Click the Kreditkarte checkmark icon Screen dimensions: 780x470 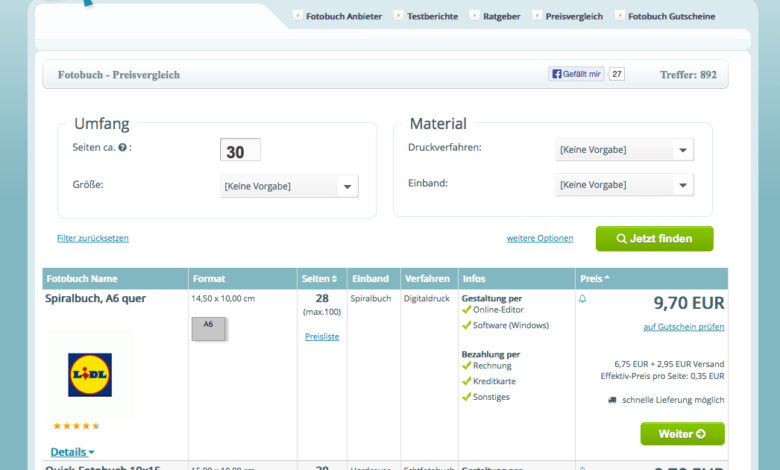point(466,381)
